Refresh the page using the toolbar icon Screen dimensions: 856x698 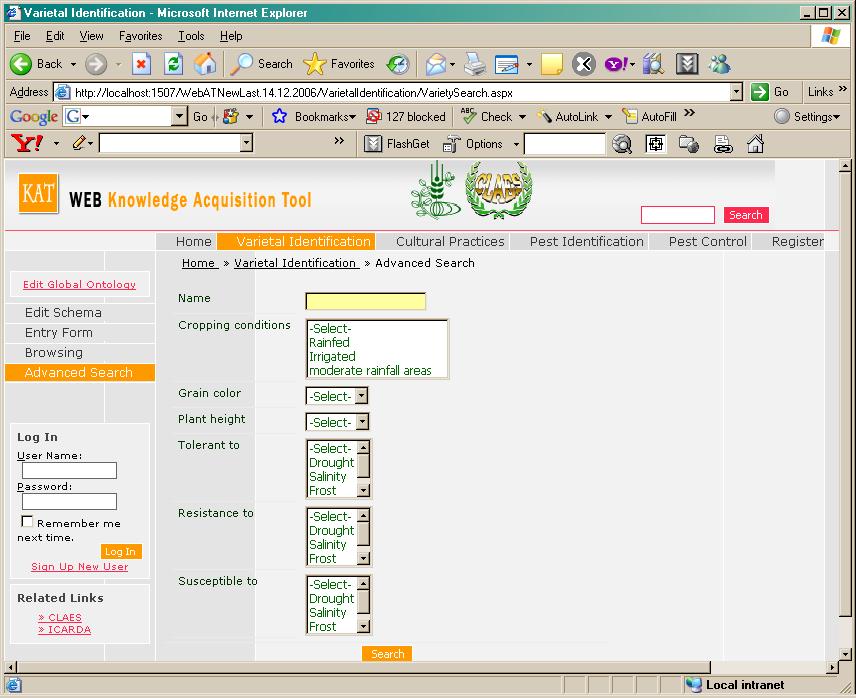pos(173,64)
